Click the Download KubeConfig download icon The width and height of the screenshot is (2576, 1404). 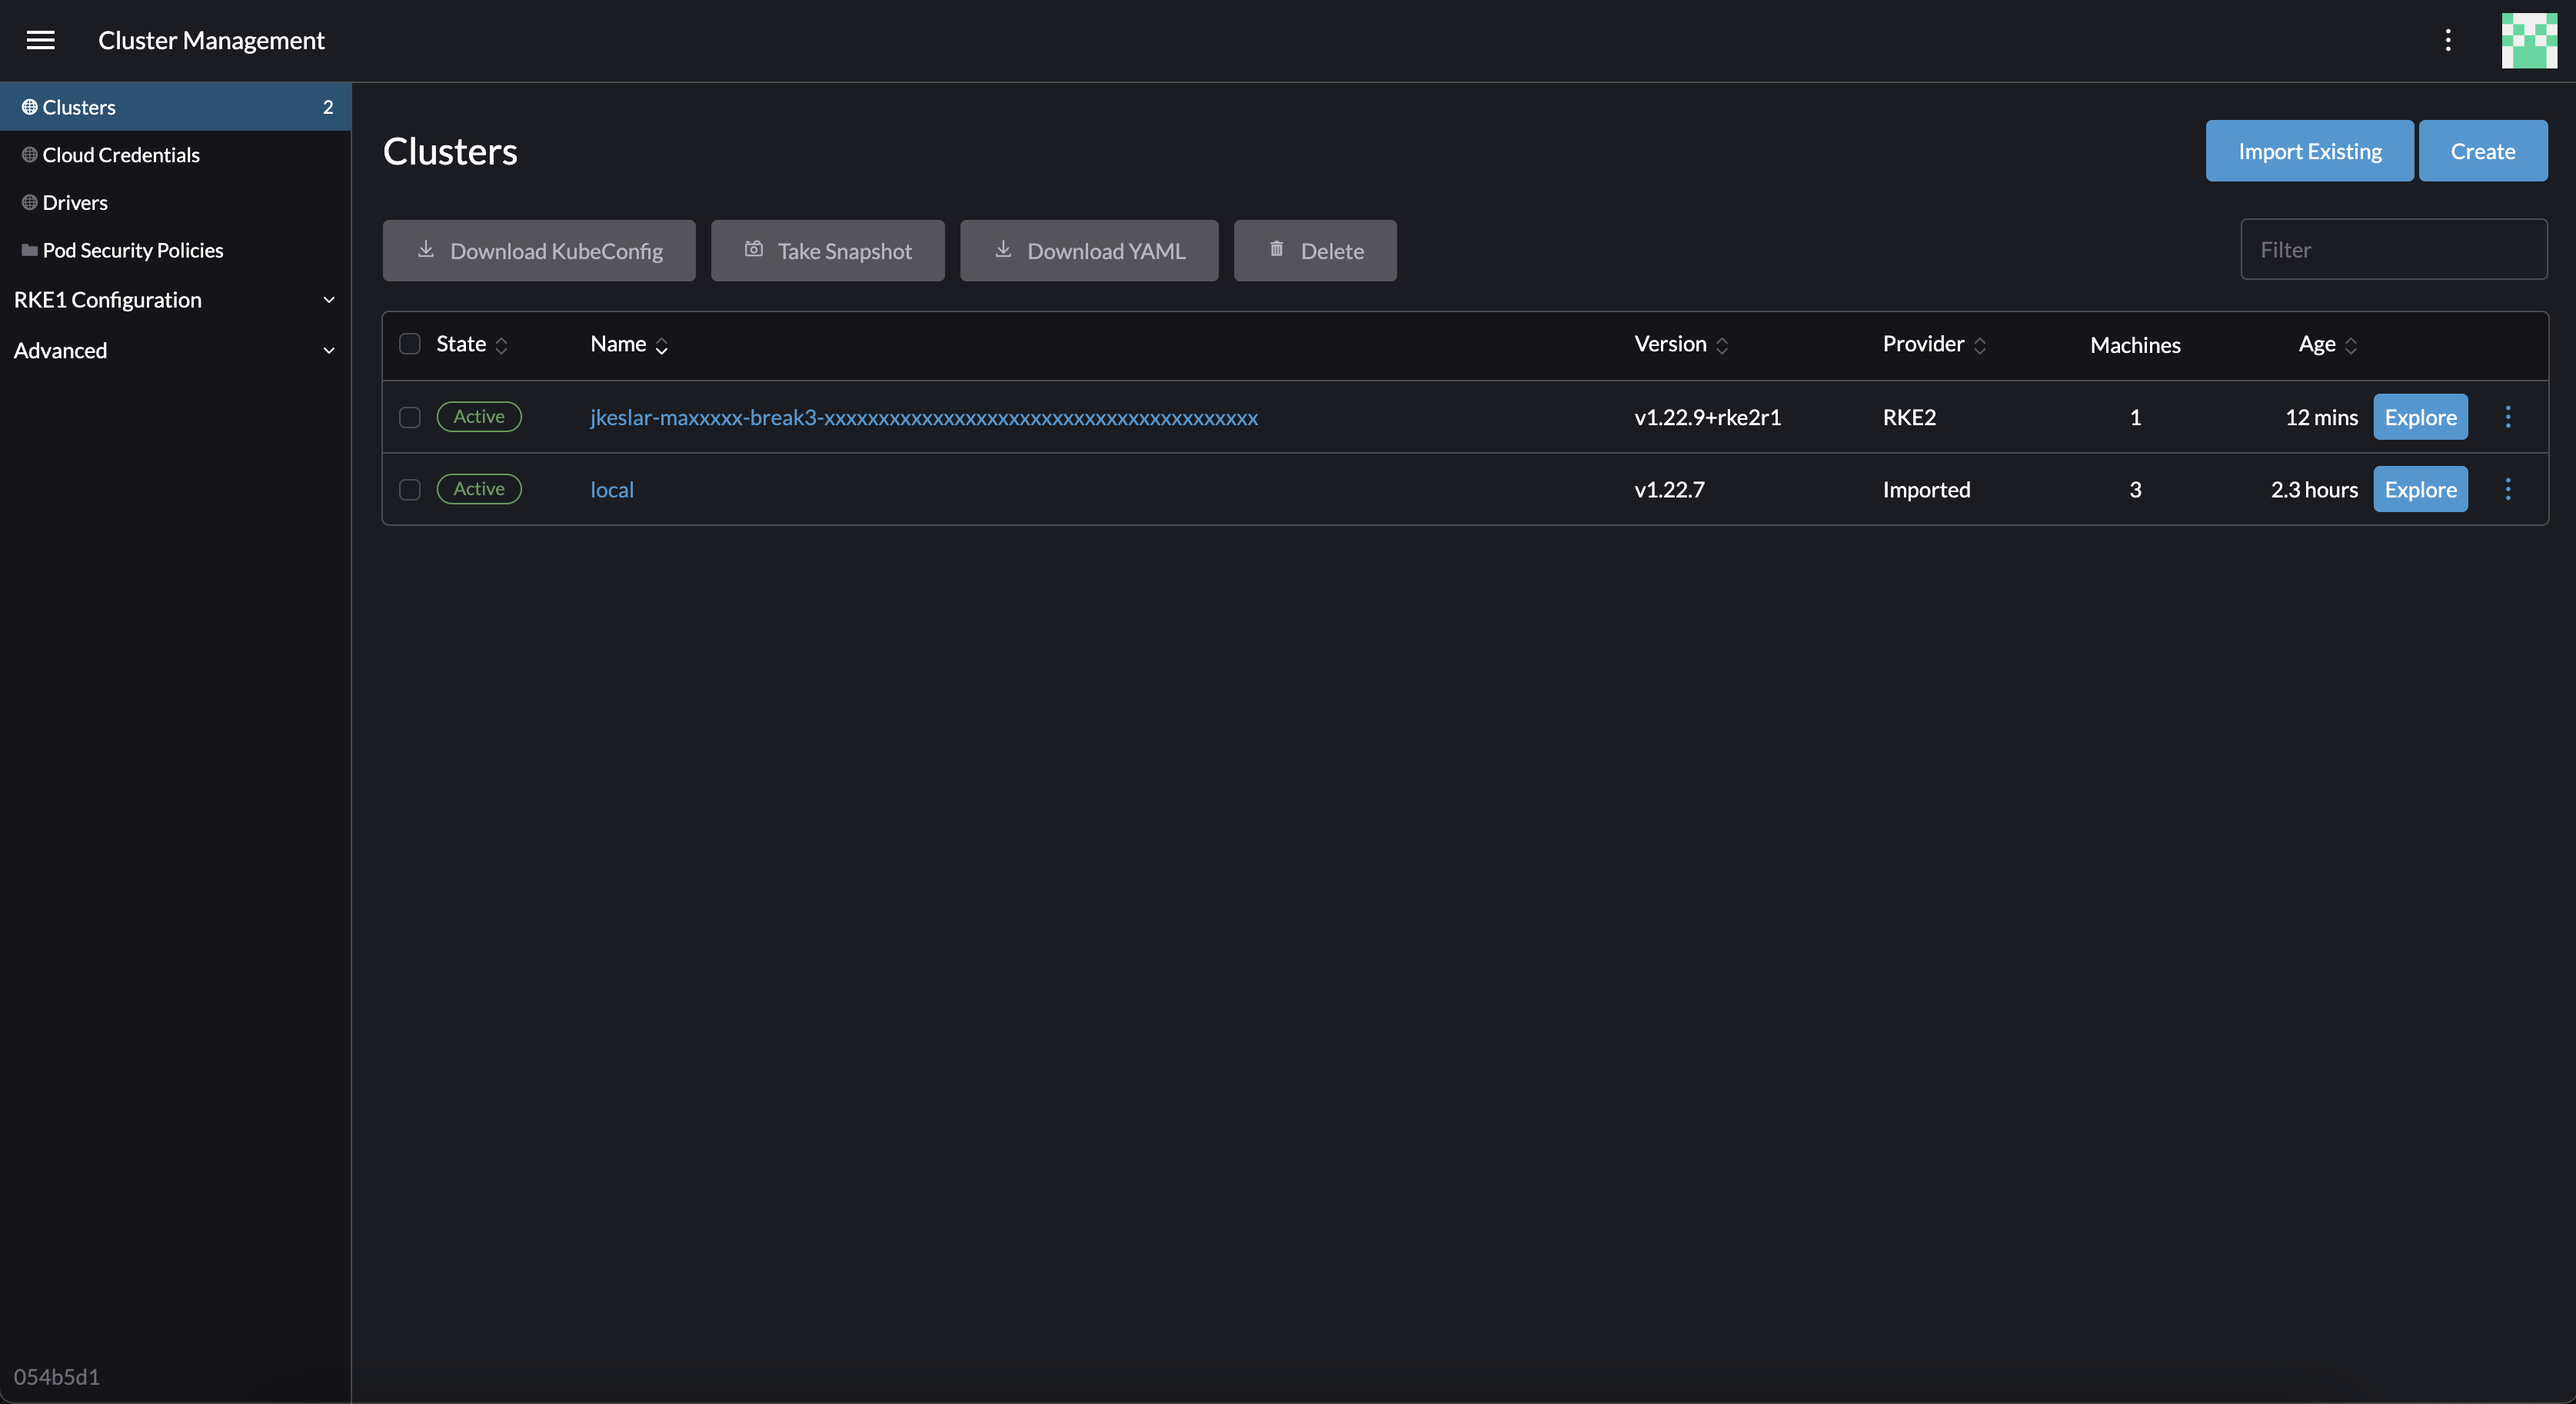427,250
